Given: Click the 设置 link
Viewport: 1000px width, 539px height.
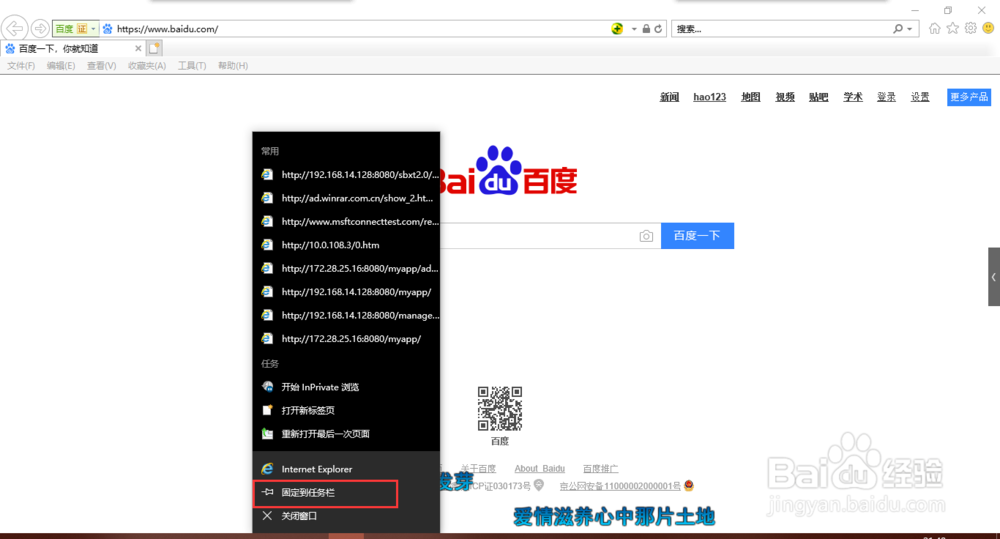Looking at the screenshot, I should [920, 97].
